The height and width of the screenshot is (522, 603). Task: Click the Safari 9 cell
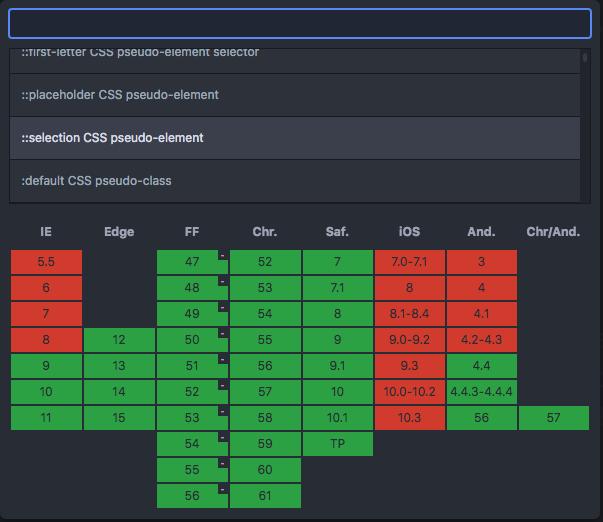(338, 340)
